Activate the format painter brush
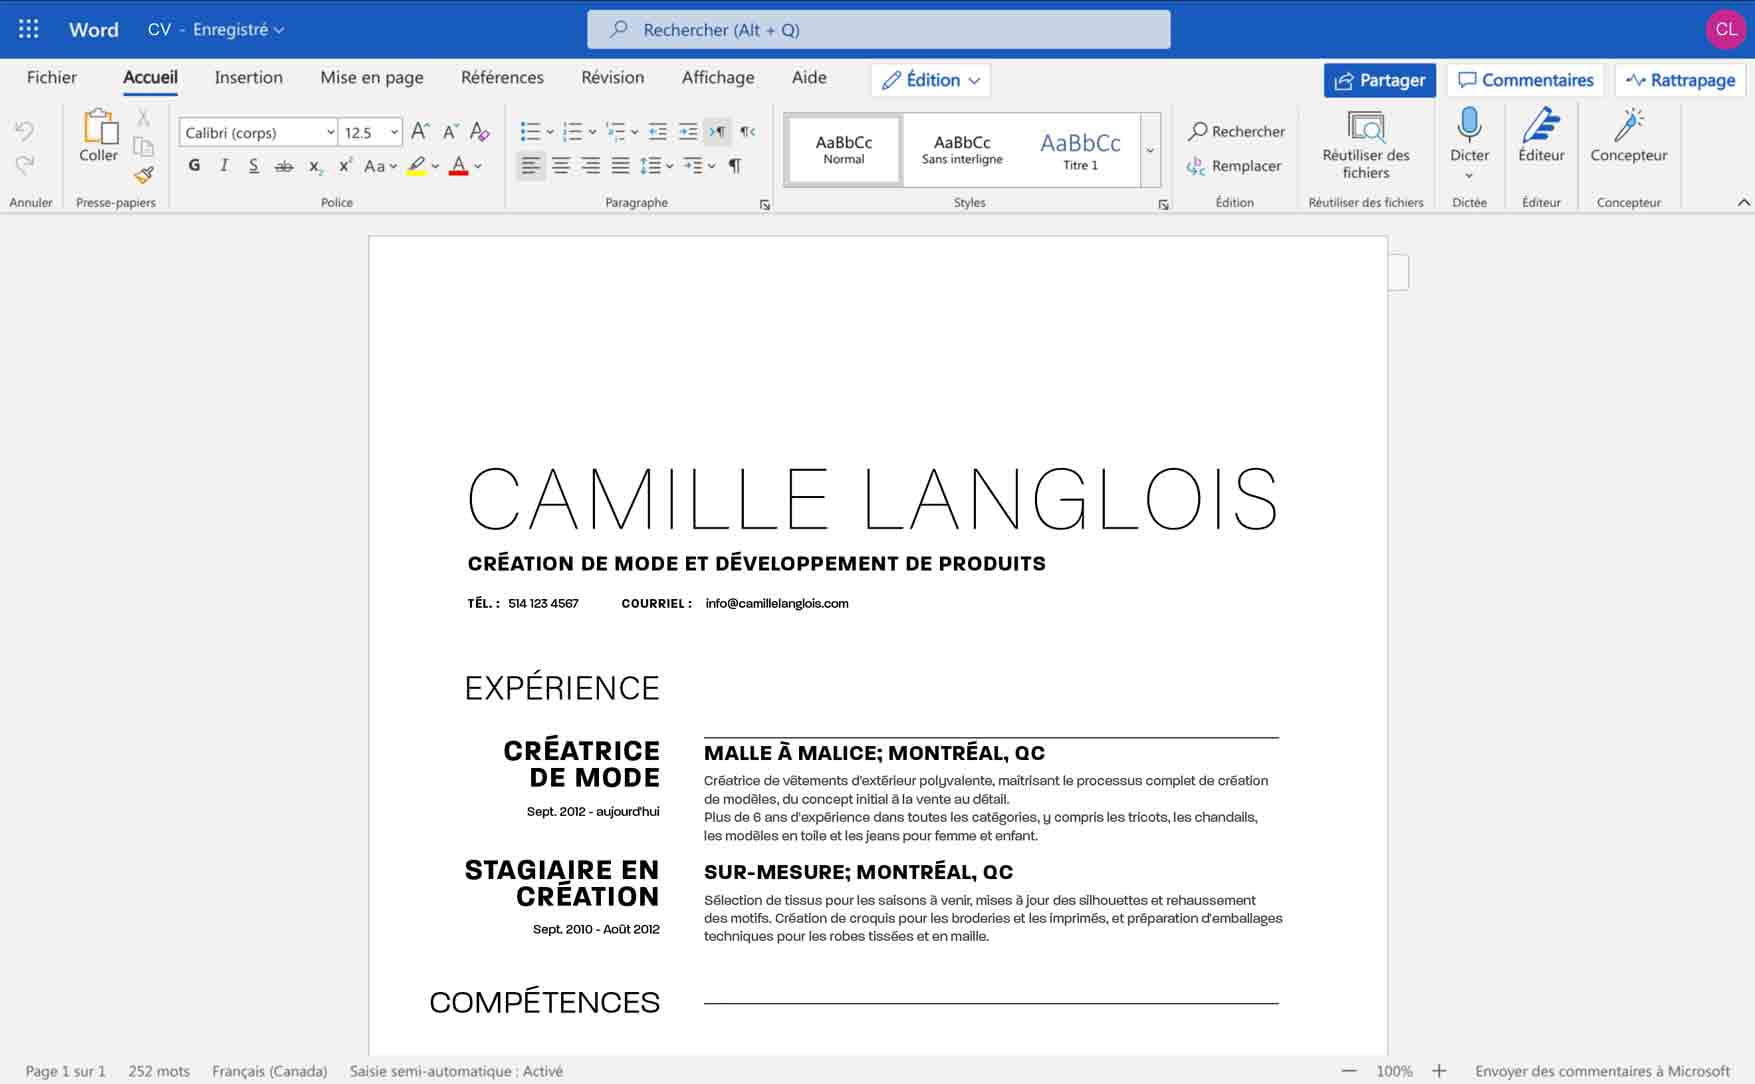The image size is (1755, 1084). coord(143,175)
